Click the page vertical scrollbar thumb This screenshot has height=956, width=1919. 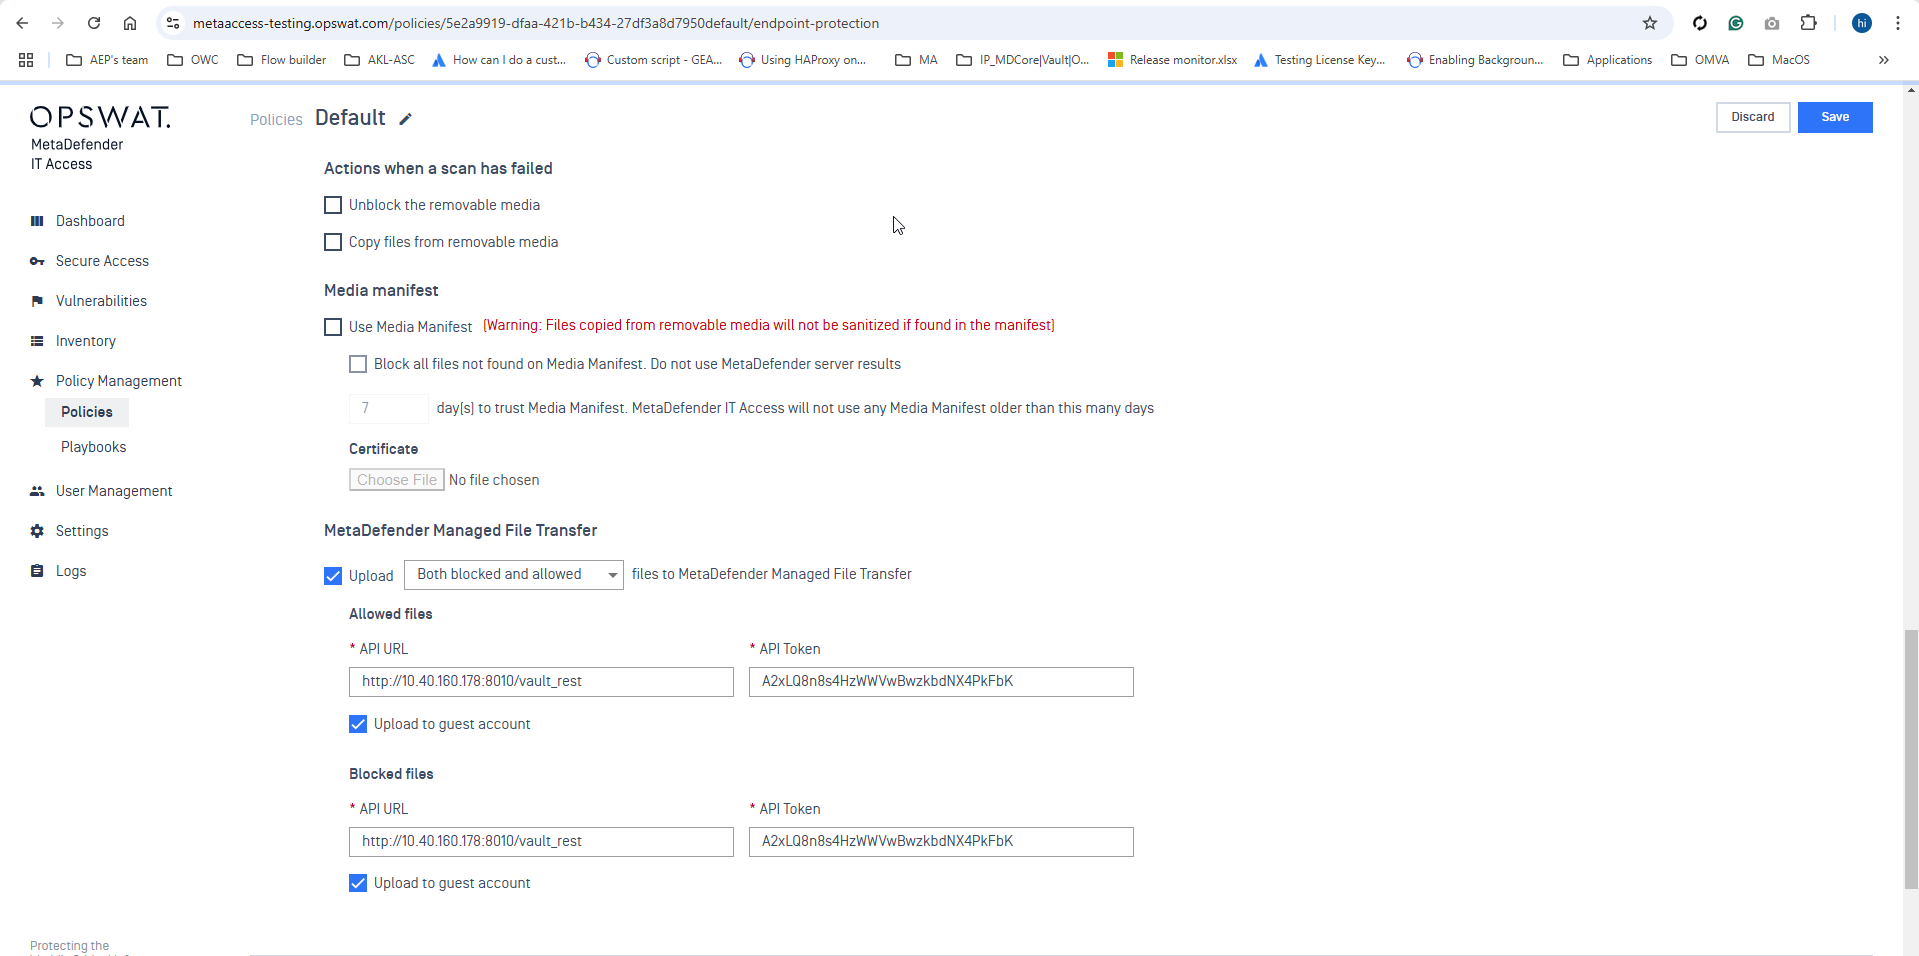(1911, 759)
